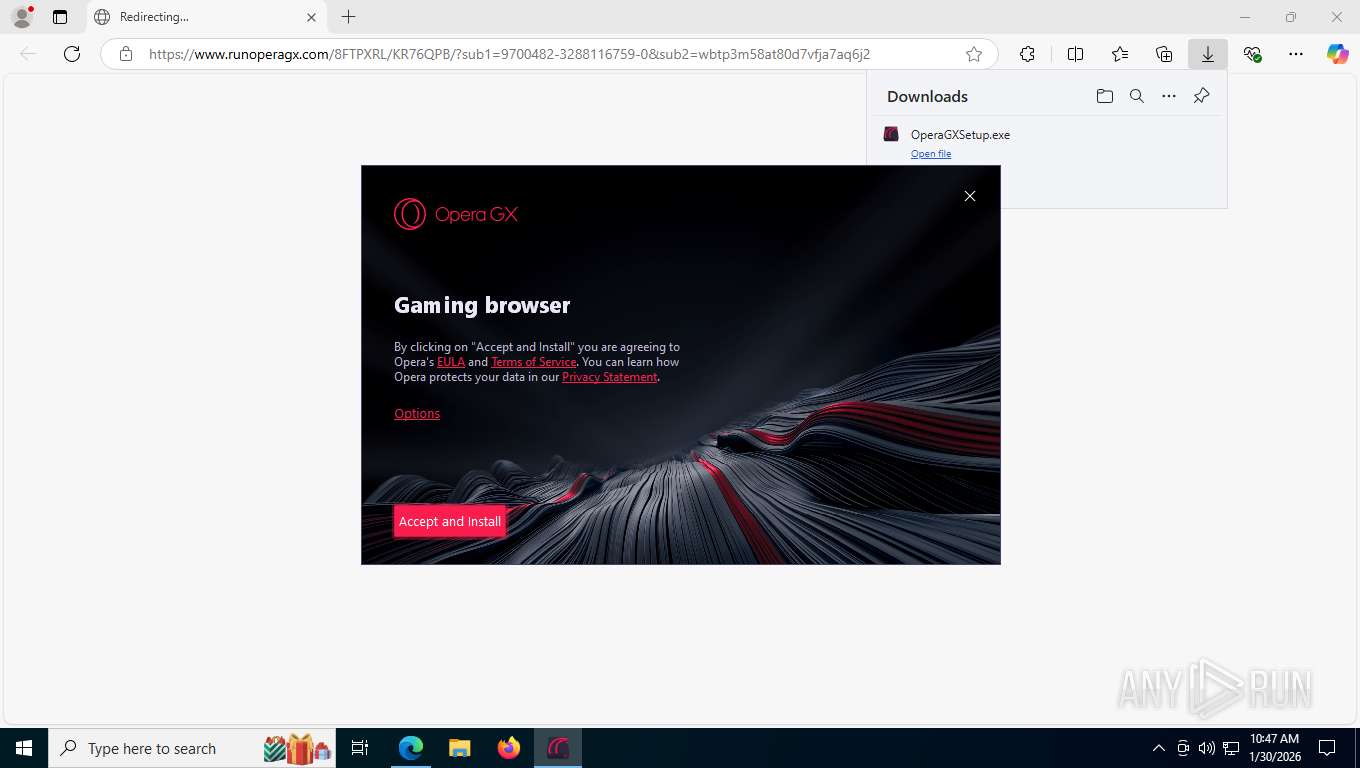Viewport: 1360px width, 768px height.
Task: Open the downloads folder icon
Action: point(1104,96)
